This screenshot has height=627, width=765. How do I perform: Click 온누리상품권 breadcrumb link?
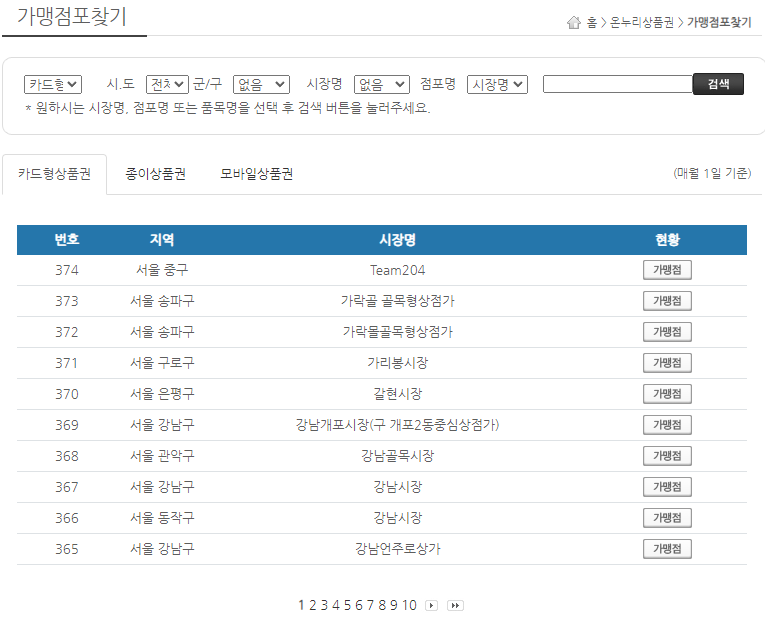click(x=642, y=22)
